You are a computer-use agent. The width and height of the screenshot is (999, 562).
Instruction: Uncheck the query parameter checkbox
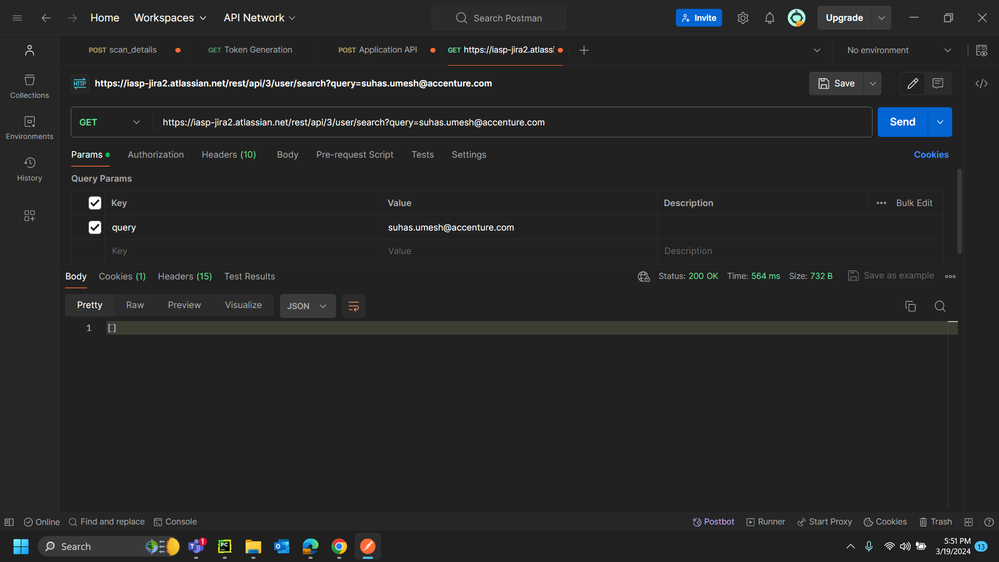coord(95,227)
